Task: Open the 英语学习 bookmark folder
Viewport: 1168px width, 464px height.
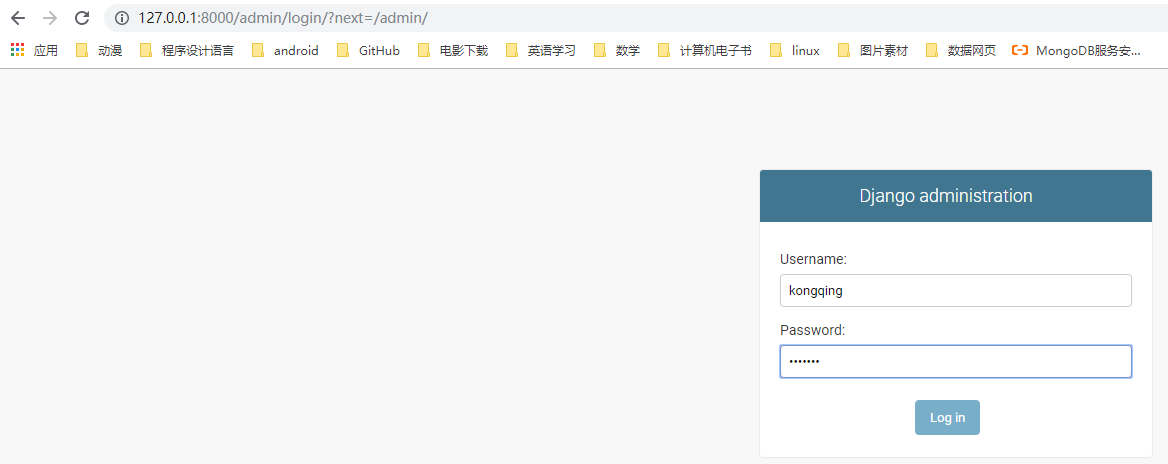Action: pos(541,51)
